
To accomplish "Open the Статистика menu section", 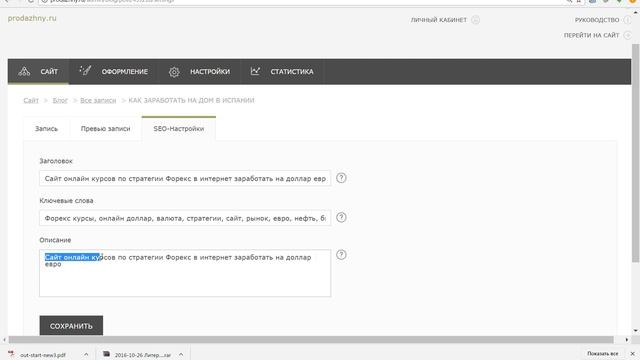I will point(282,71).
